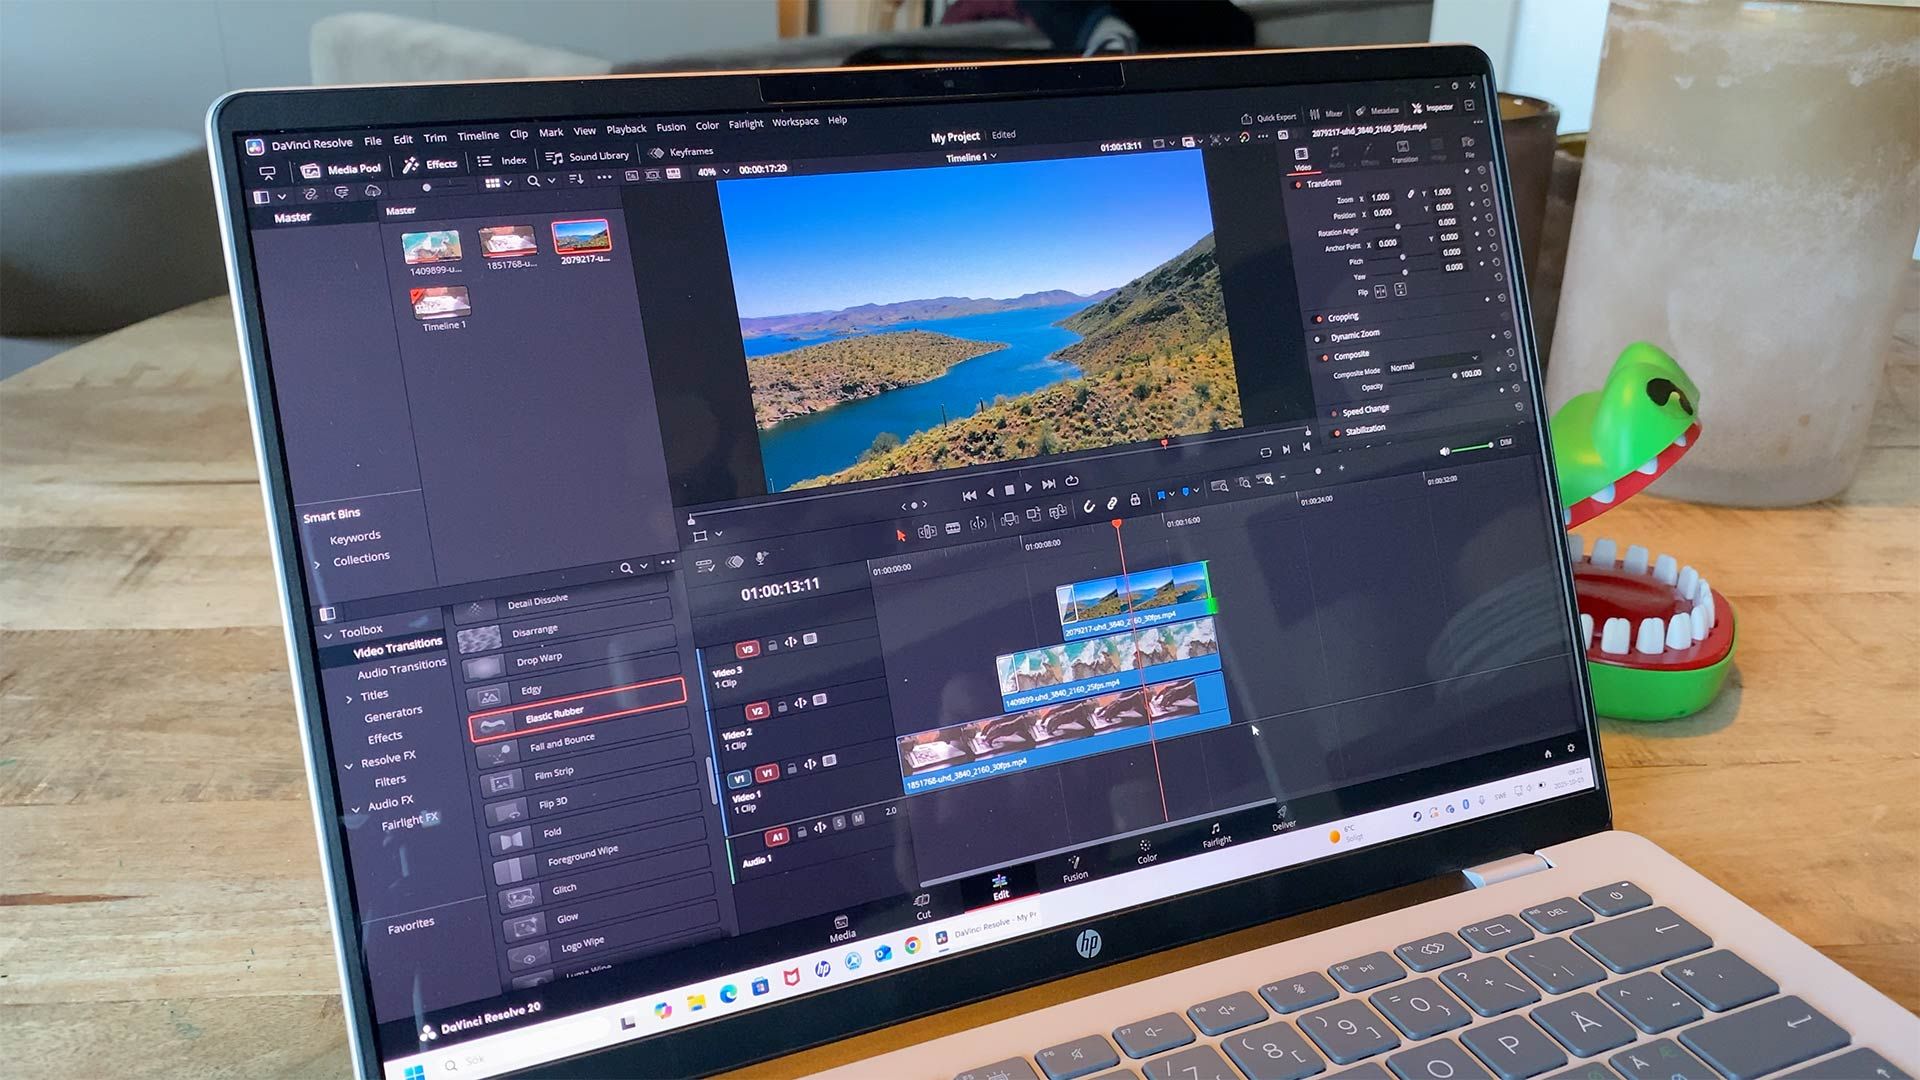Open the Timeline 1 viewer dropdown
The height and width of the screenshot is (1080, 1920).
pos(971,157)
